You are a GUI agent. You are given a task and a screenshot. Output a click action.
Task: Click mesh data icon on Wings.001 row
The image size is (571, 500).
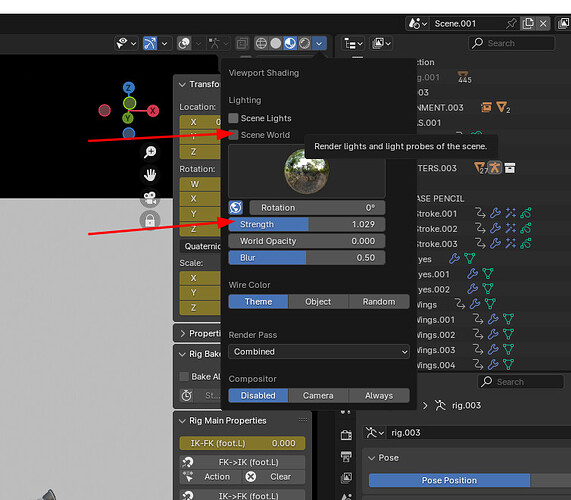(508, 319)
